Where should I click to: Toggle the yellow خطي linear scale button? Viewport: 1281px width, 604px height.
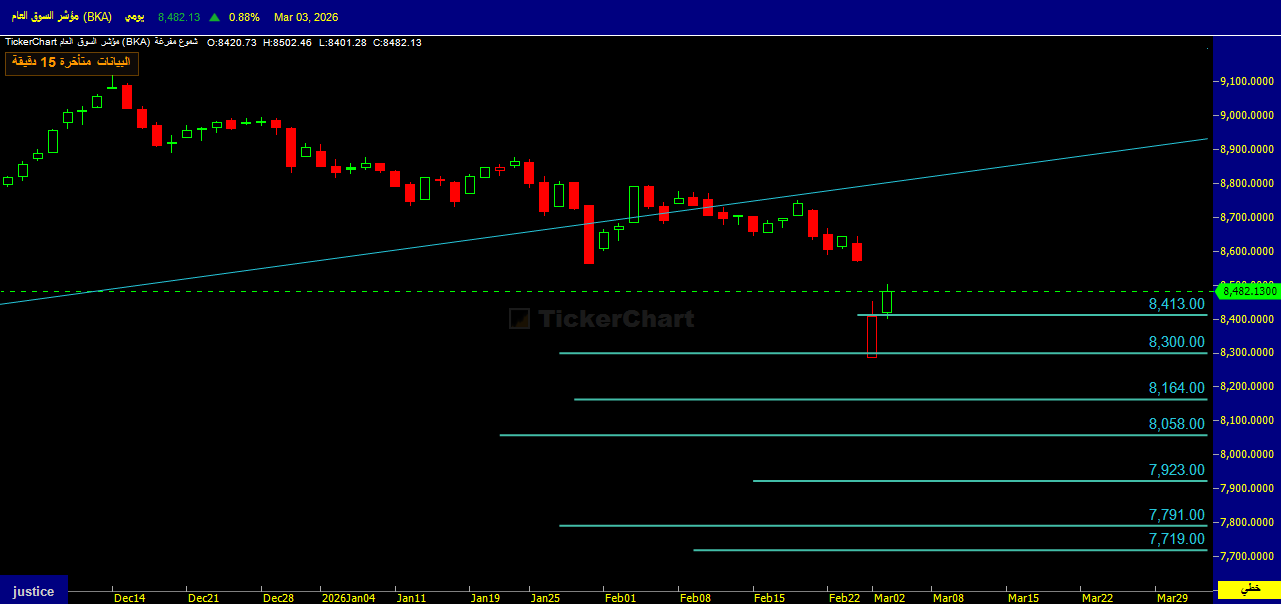pyautogui.click(x=1249, y=589)
